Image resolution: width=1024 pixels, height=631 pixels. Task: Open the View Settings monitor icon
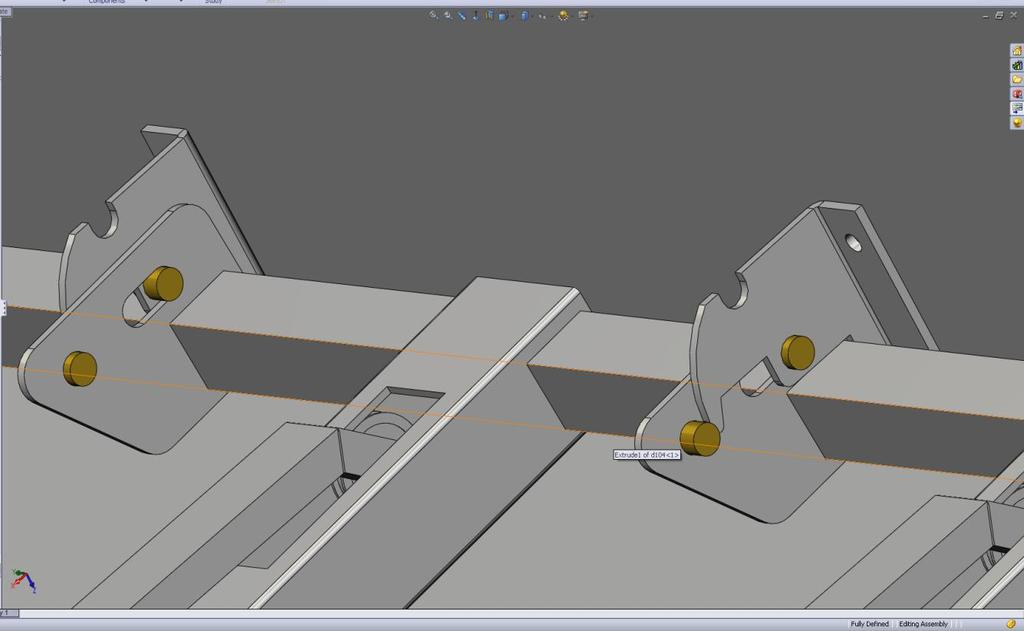click(583, 15)
